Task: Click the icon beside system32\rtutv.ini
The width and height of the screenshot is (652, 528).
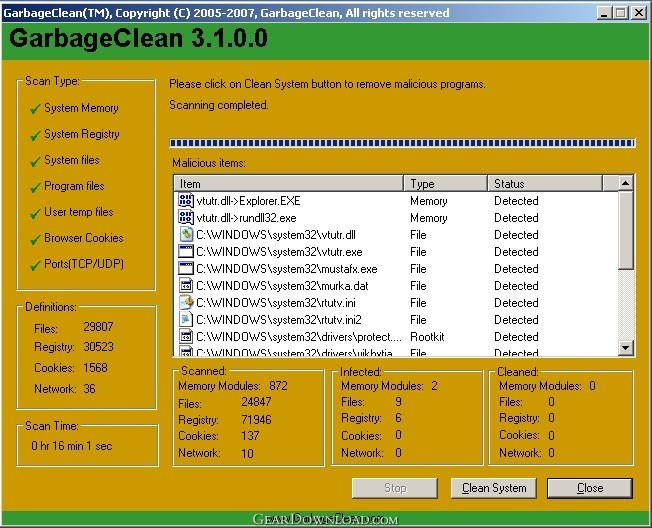Action: (x=186, y=303)
